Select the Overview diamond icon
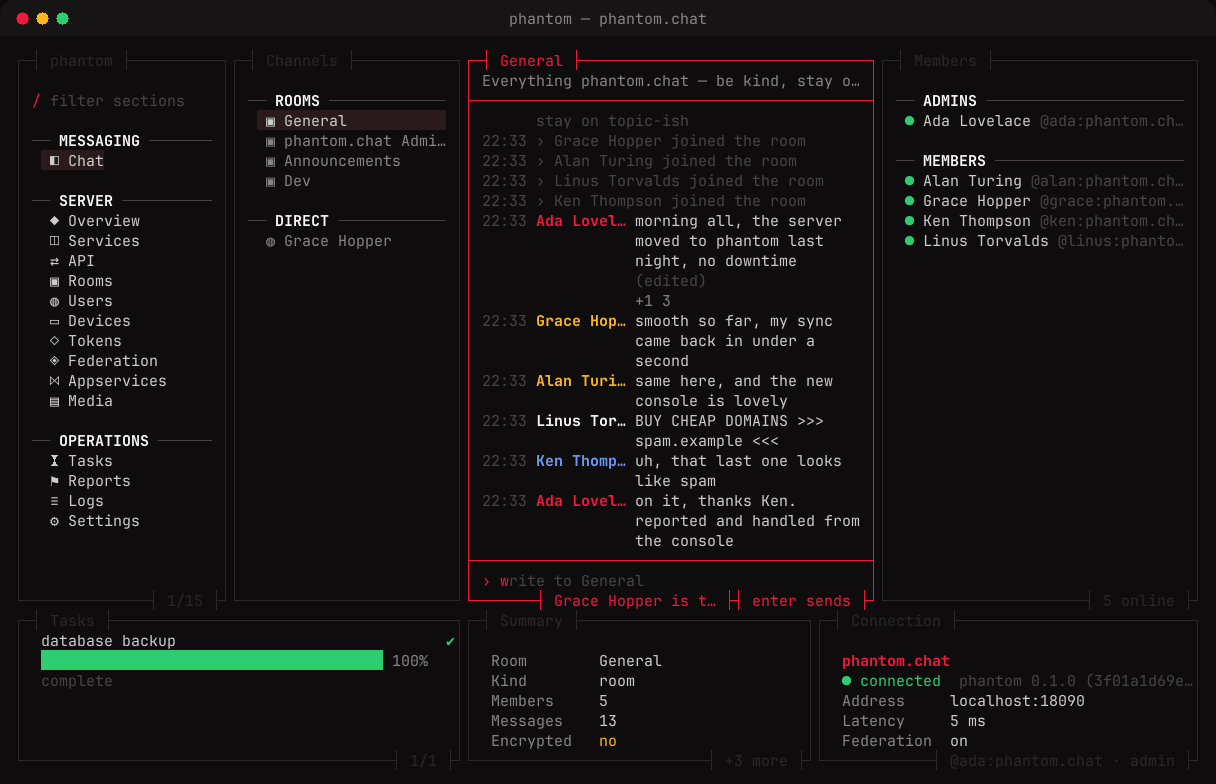 54,221
